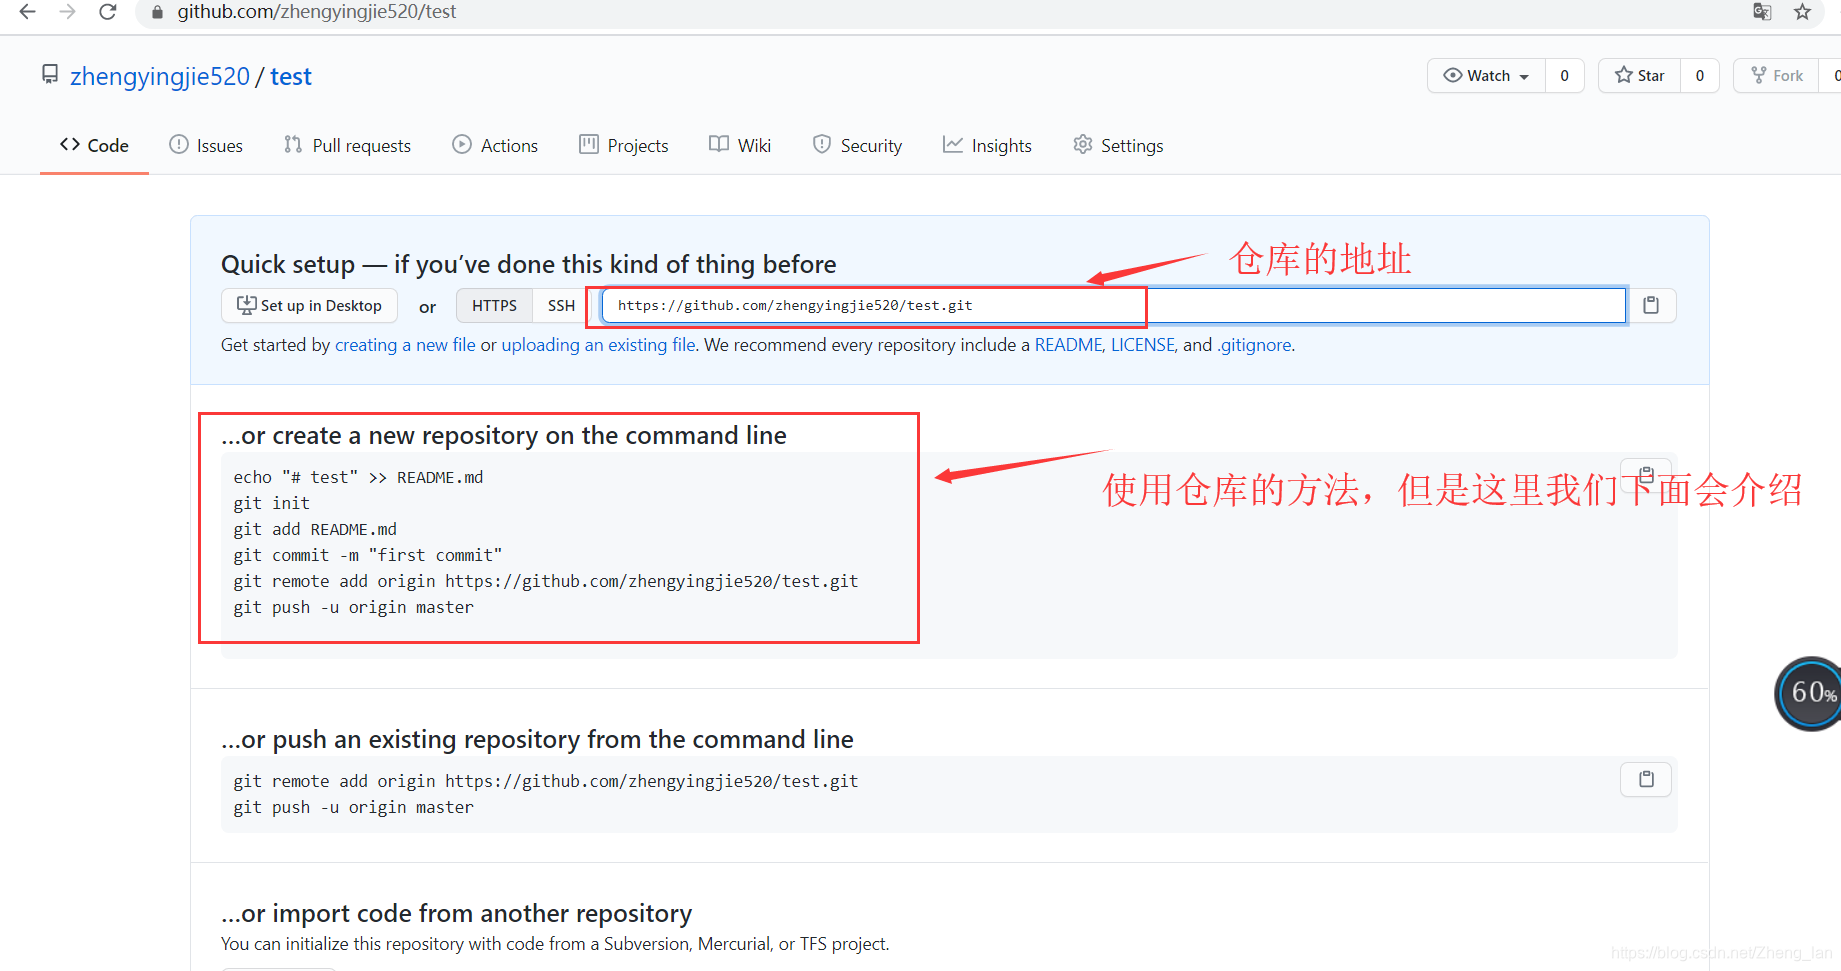Open the Insights tab
Viewport: 1841px width, 971px height.
click(987, 145)
